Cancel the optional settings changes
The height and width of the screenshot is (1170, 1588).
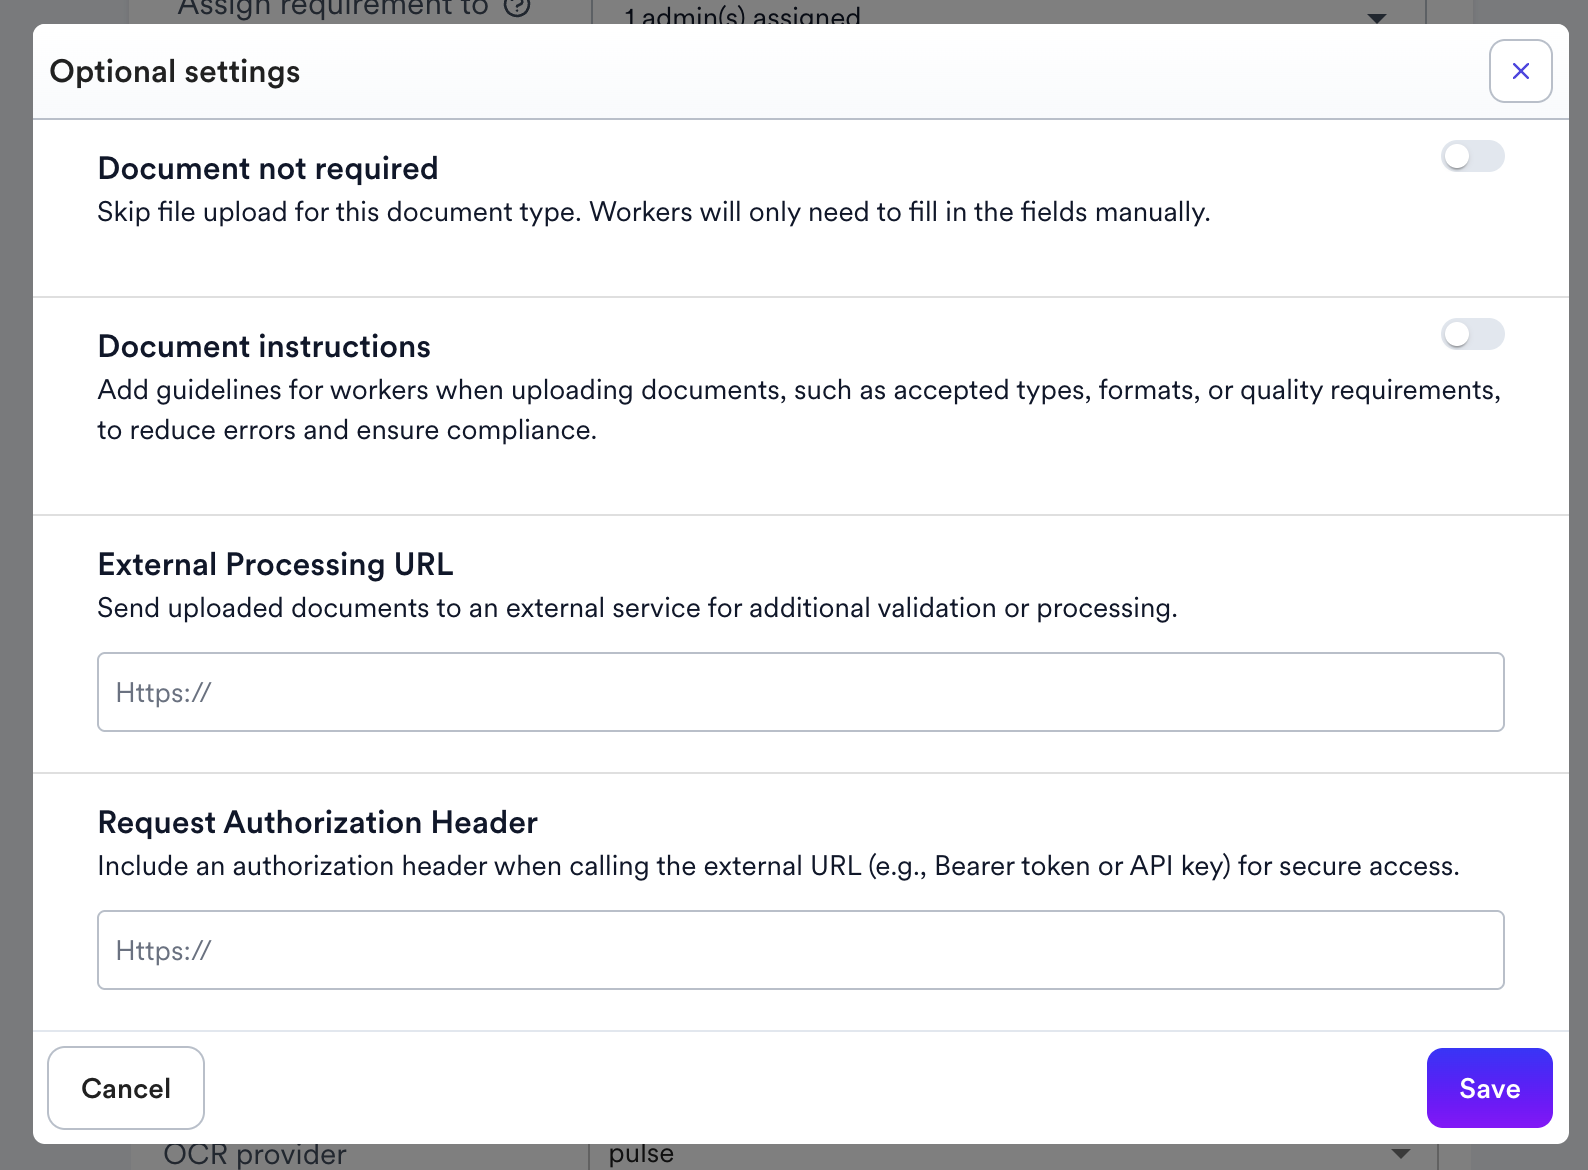click(x=126, y=1088)
